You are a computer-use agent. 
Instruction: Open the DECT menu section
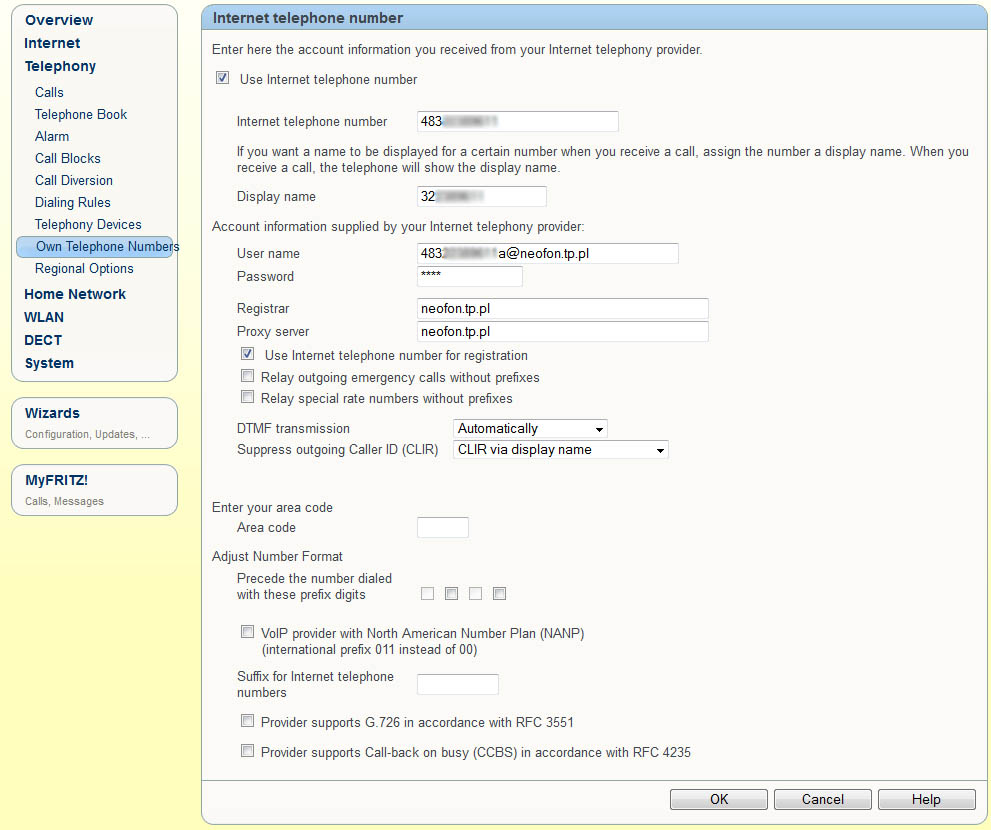click(43, 340)
